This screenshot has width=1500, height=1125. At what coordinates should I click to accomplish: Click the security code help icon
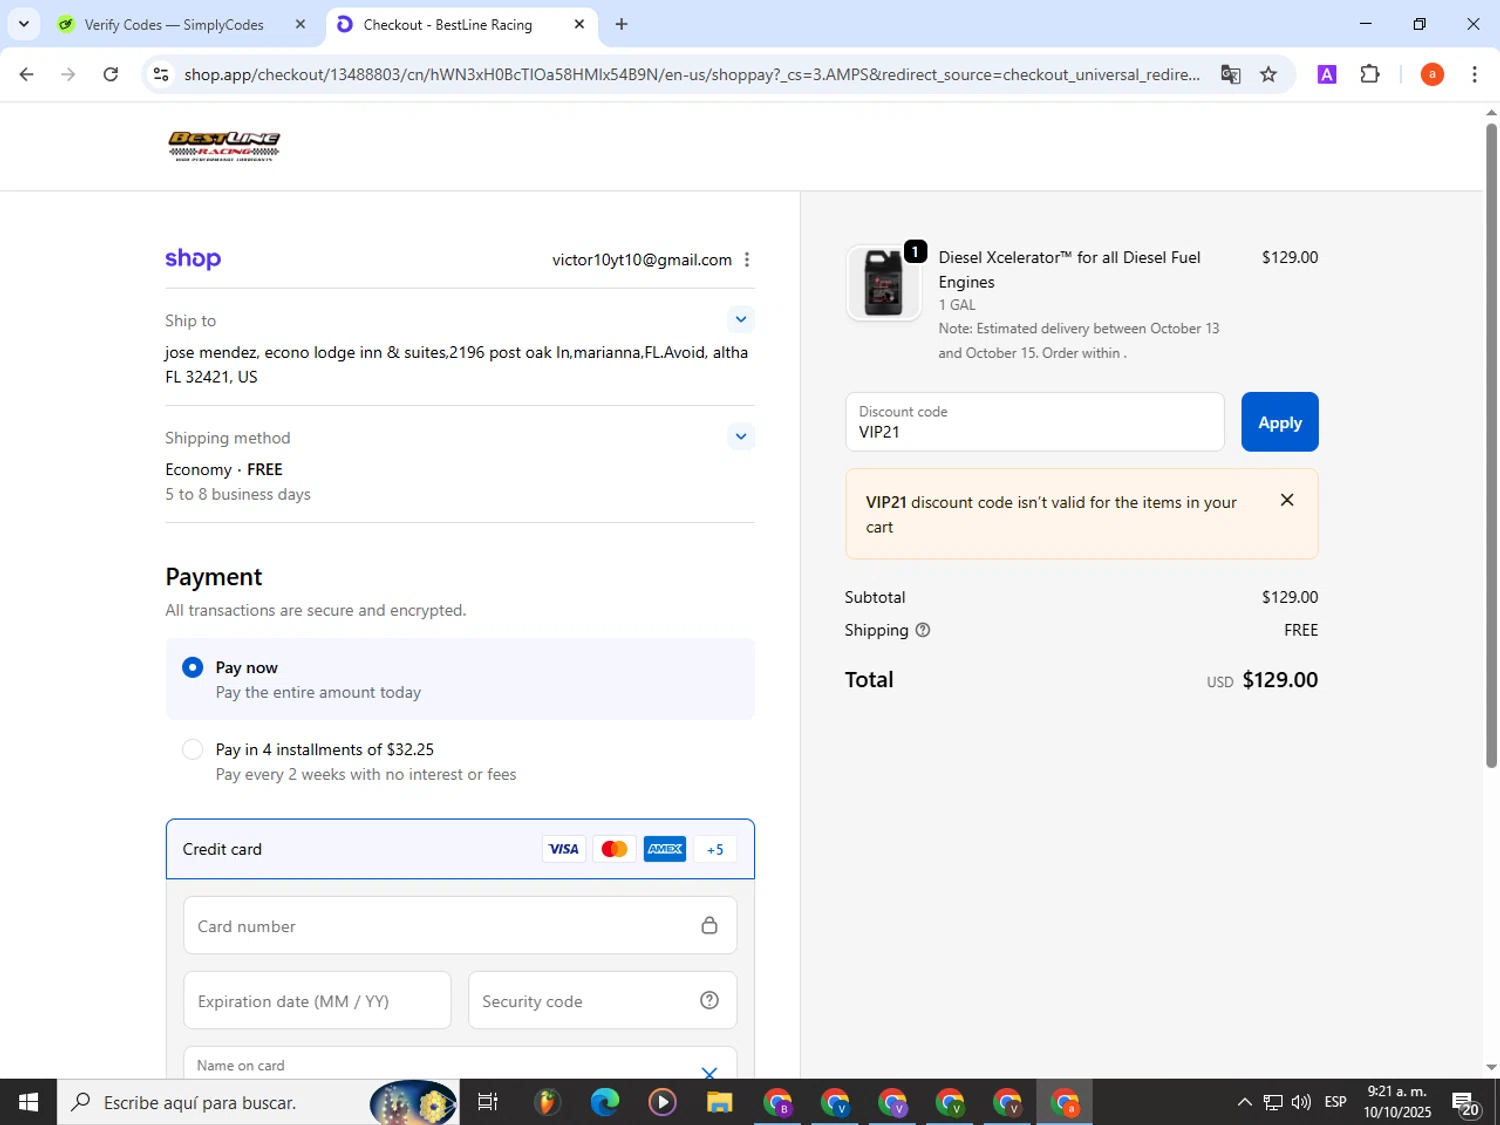pos(709,1001)
